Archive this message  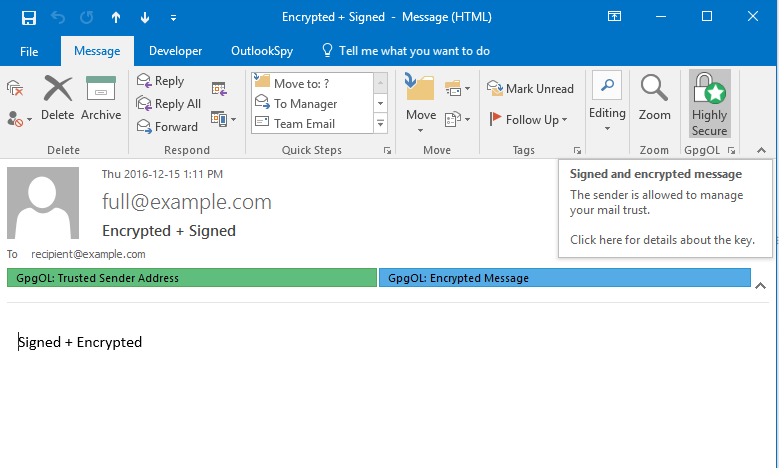click(101, 99)
